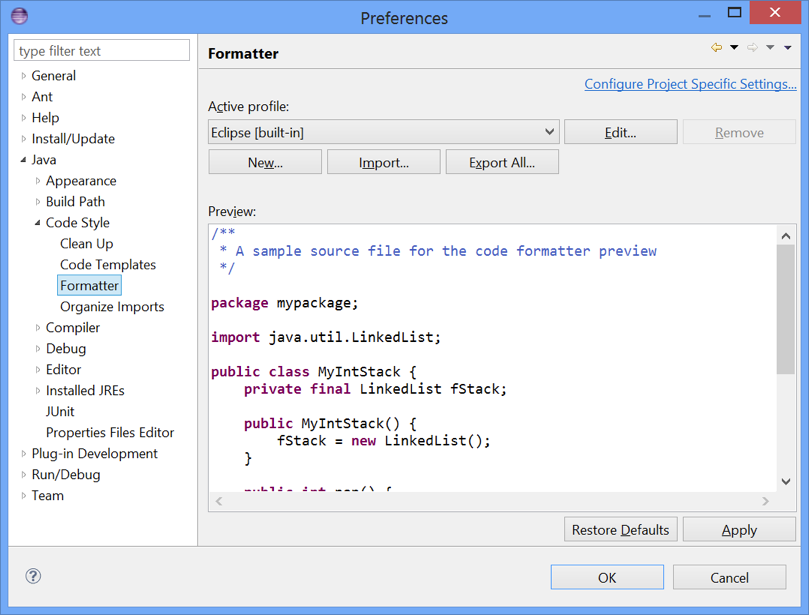
Task: Click preview horizontal scrollbar right arrow
Action: [766, 501]
